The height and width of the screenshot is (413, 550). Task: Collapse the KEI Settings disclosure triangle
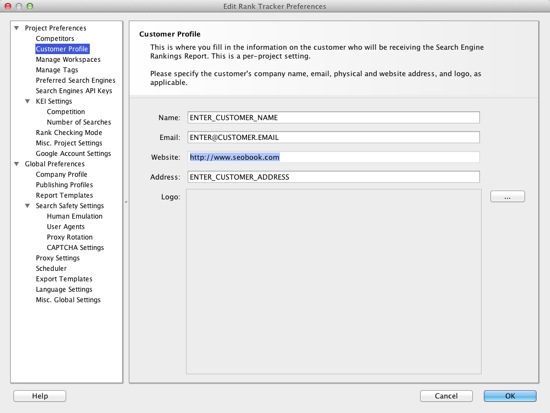pyautogui.click(x=27, y=101)
